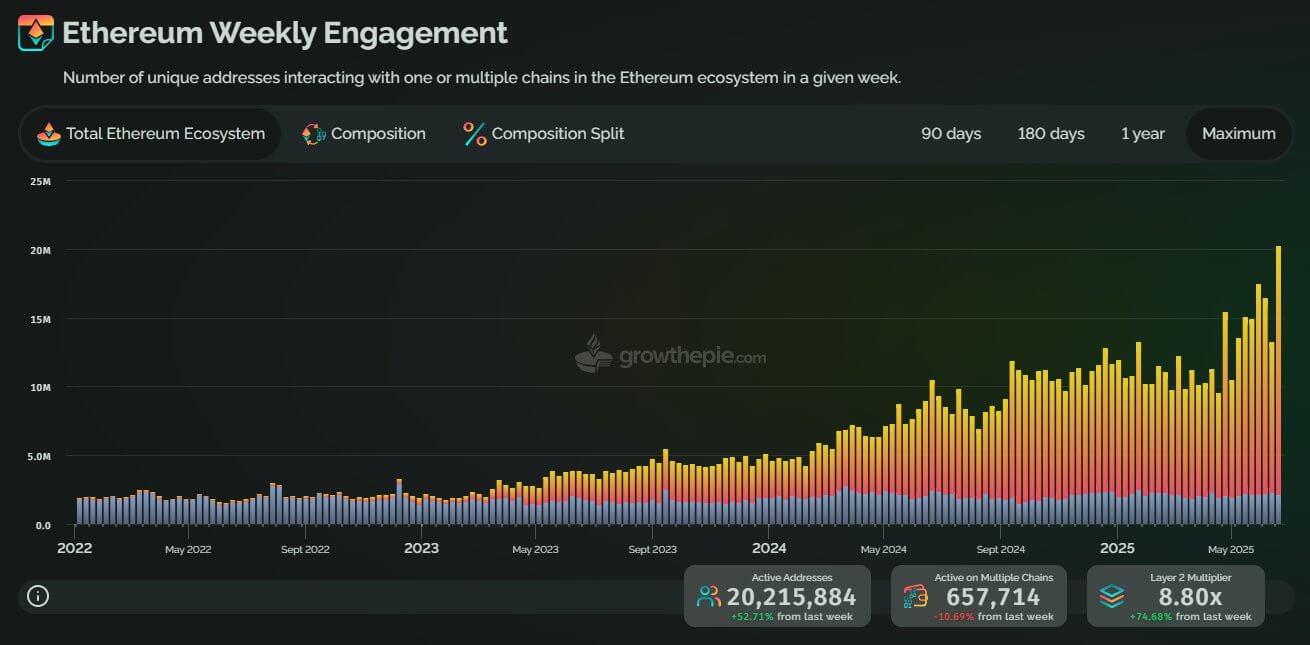Click the Layer 2 Multiplier 8.80x card
1310x645 pixels.
point(1175,597)
